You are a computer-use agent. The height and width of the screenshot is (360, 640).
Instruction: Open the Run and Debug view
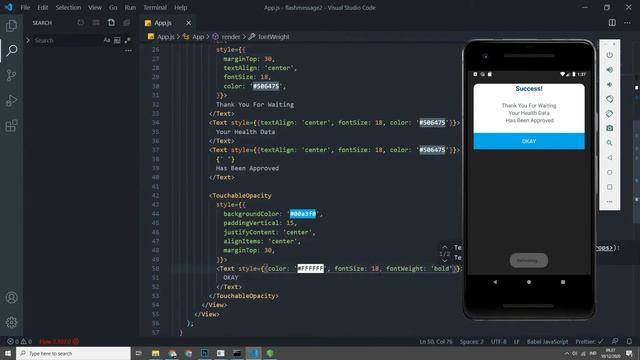[x=11, y=100]
